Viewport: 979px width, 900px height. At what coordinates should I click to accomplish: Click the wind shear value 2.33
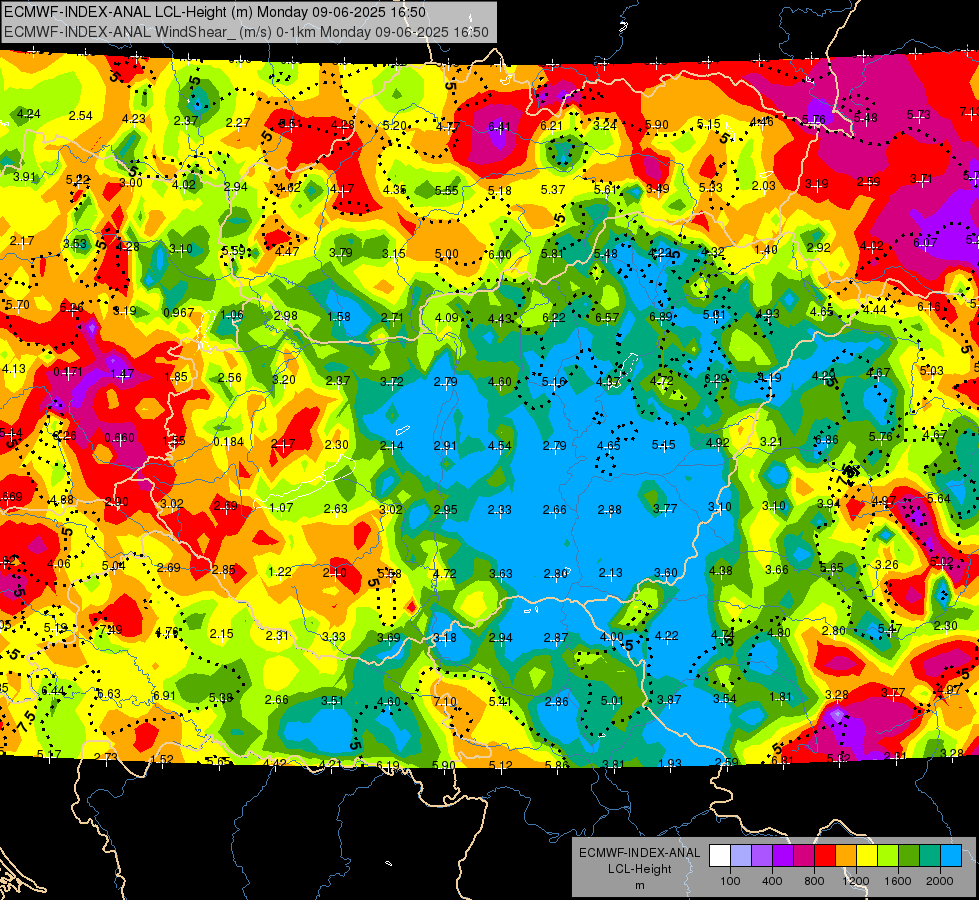click(x=499, y=510)
